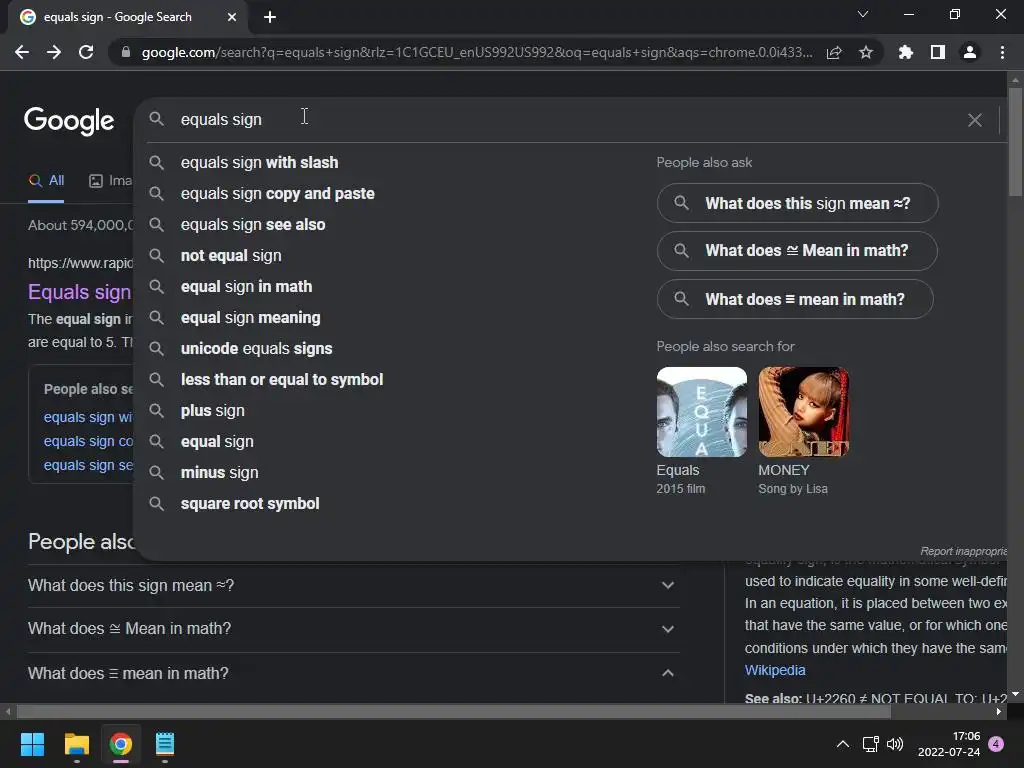Open 'What does ≅ Mean in math?' pill
Viewport: 1024px width, 768px height.
[797, 251]
